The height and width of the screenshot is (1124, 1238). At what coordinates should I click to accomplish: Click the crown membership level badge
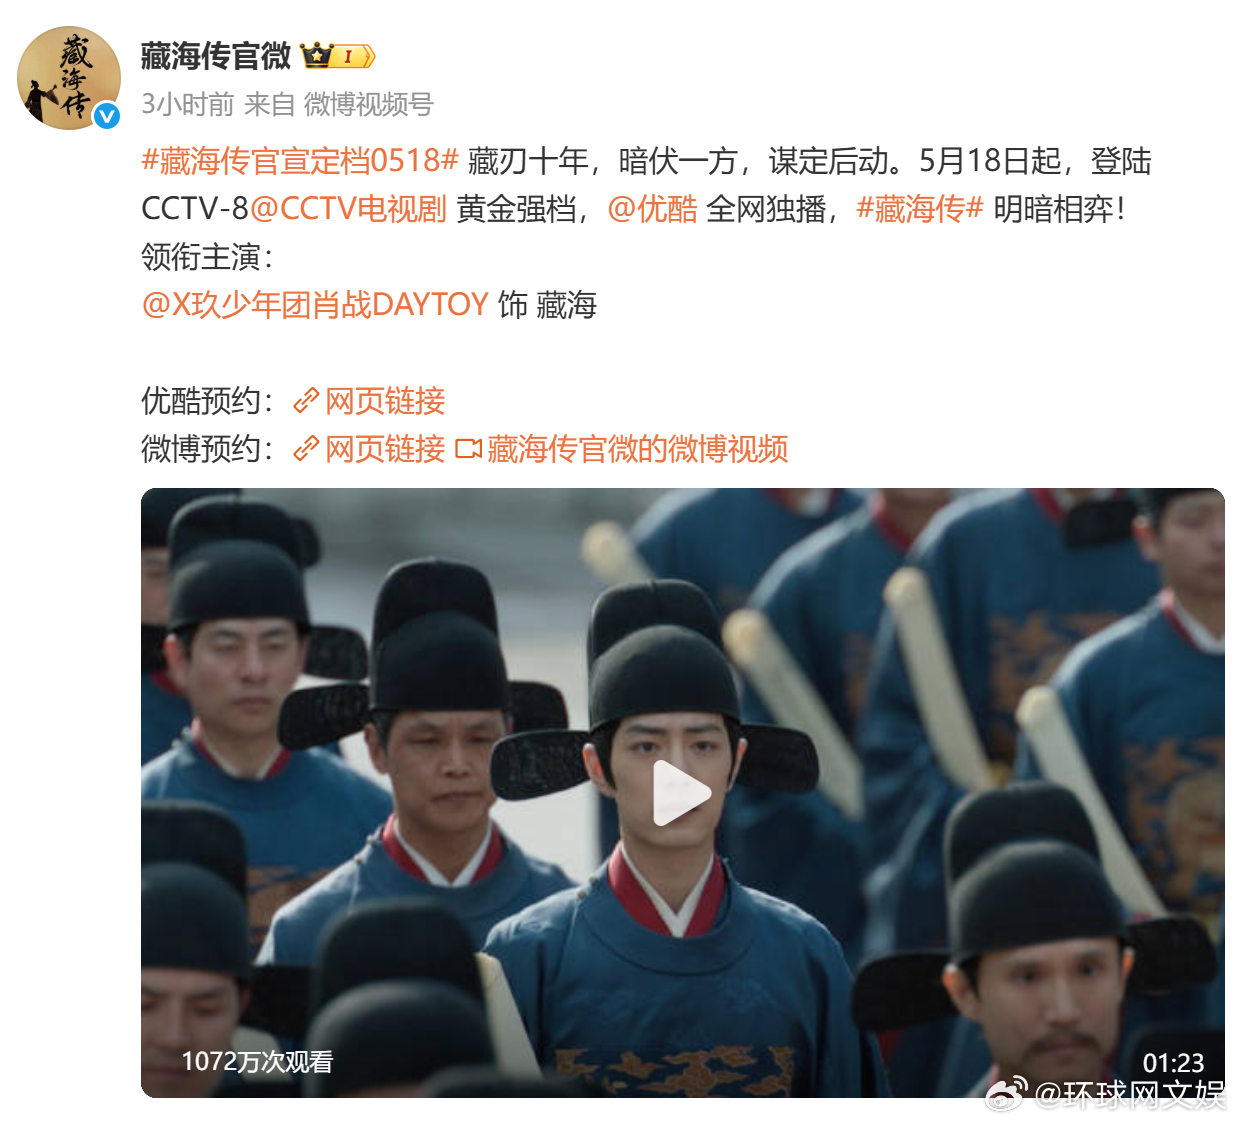pyautogui.click(x=338, y=56)
